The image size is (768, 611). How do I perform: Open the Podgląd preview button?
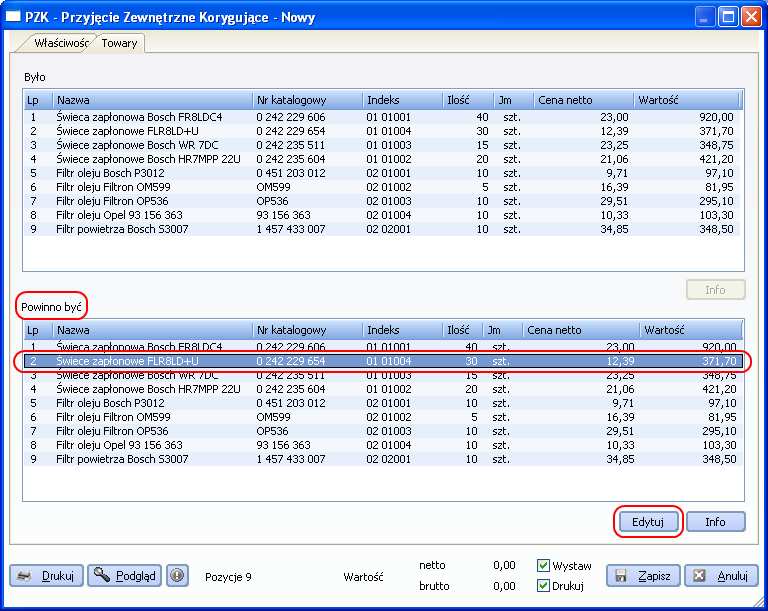coord(124,575)
